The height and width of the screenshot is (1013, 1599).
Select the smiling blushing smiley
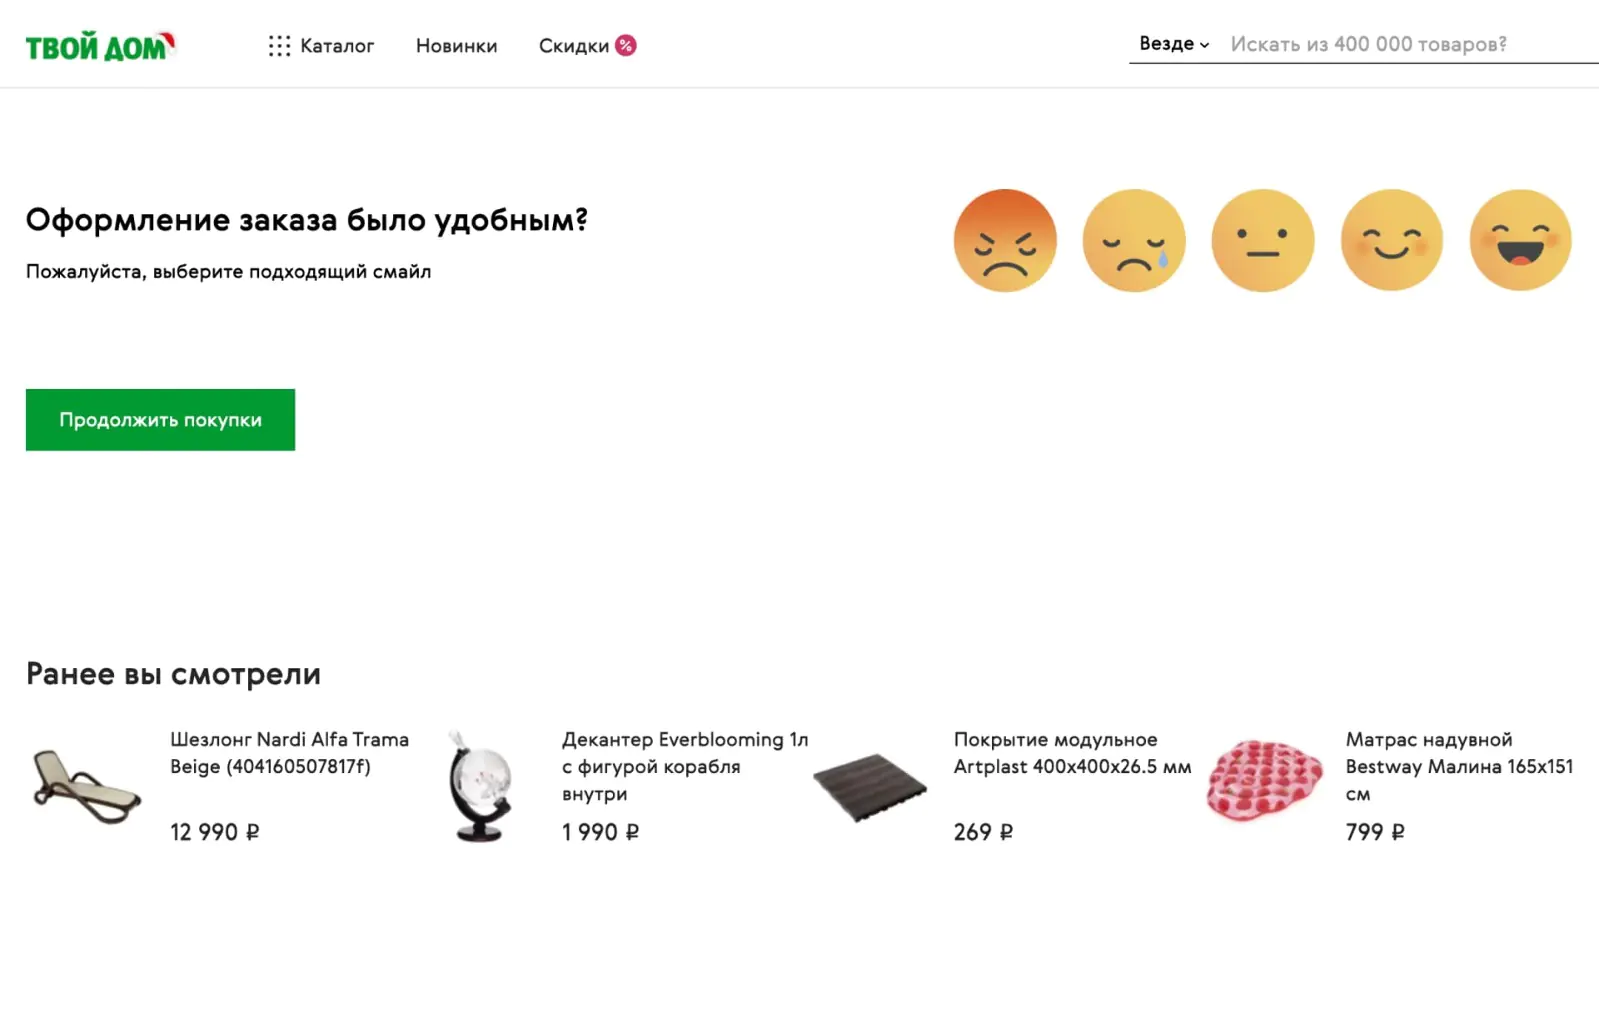coord(1392,240)
